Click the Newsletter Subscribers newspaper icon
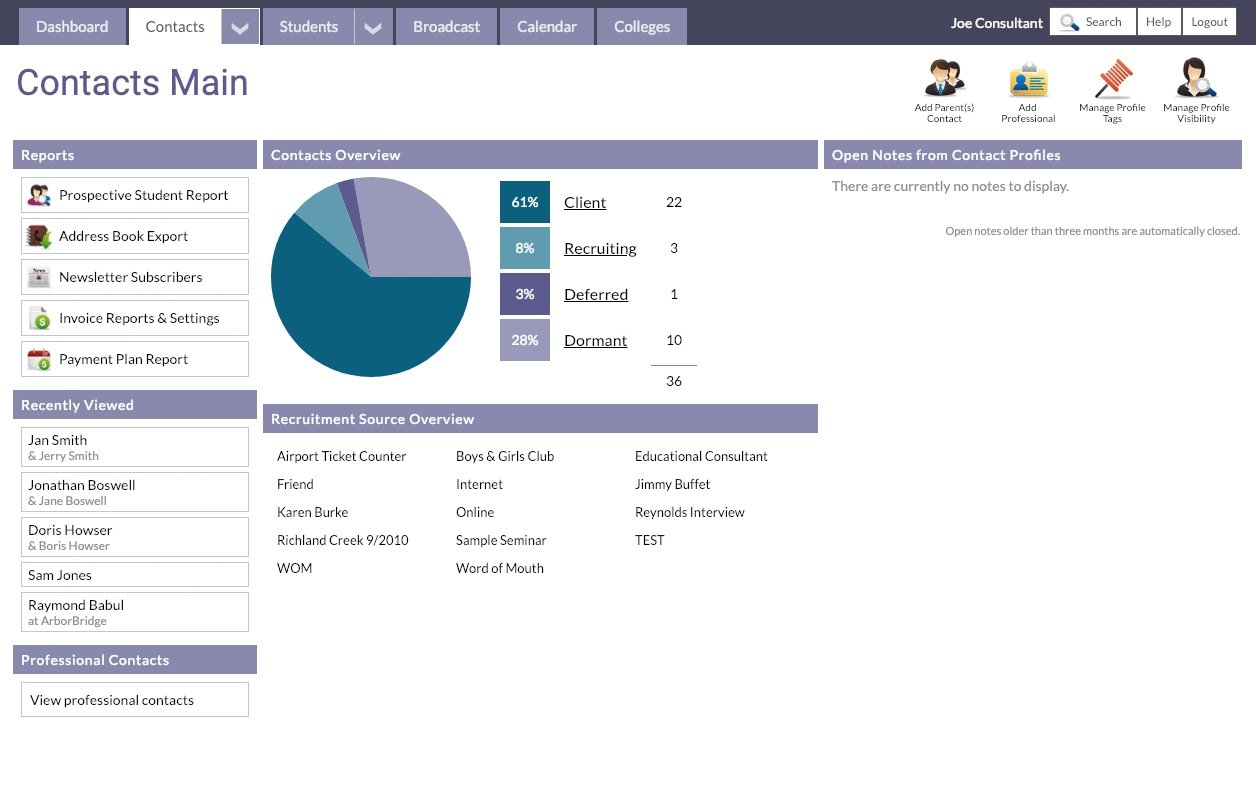 point(39,277)
